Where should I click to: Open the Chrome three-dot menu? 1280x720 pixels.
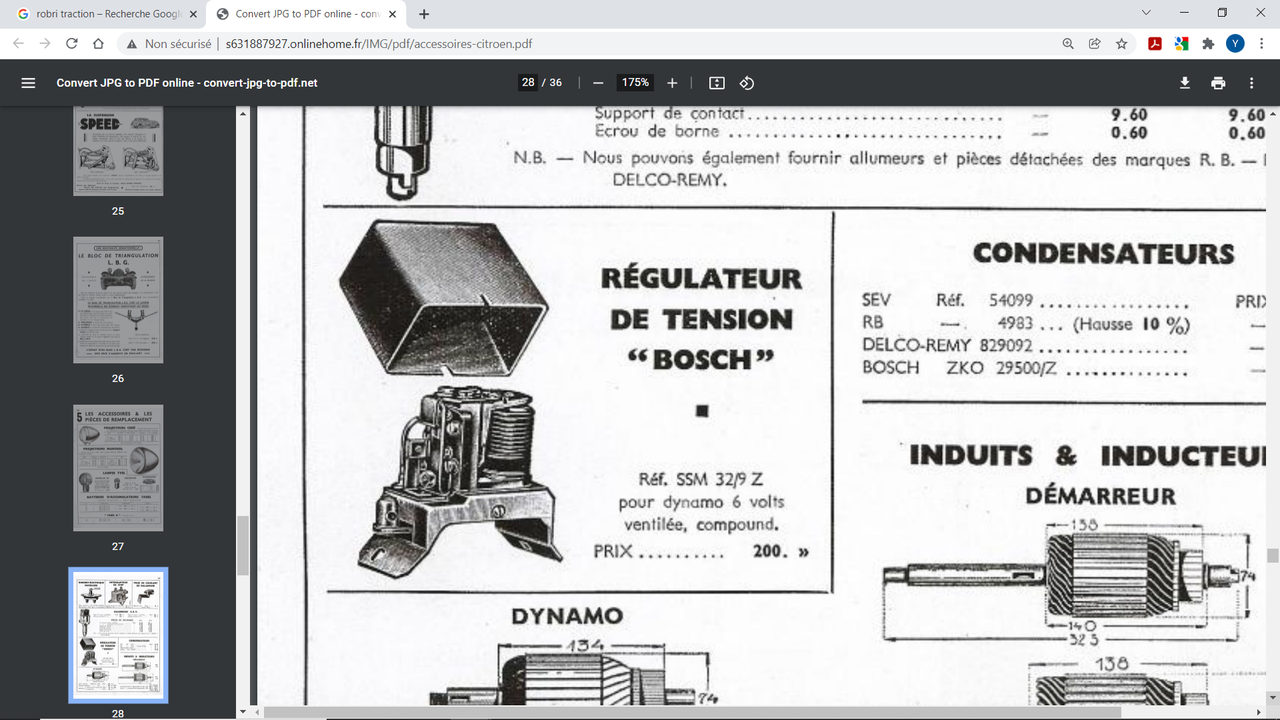coord(1262,44)
